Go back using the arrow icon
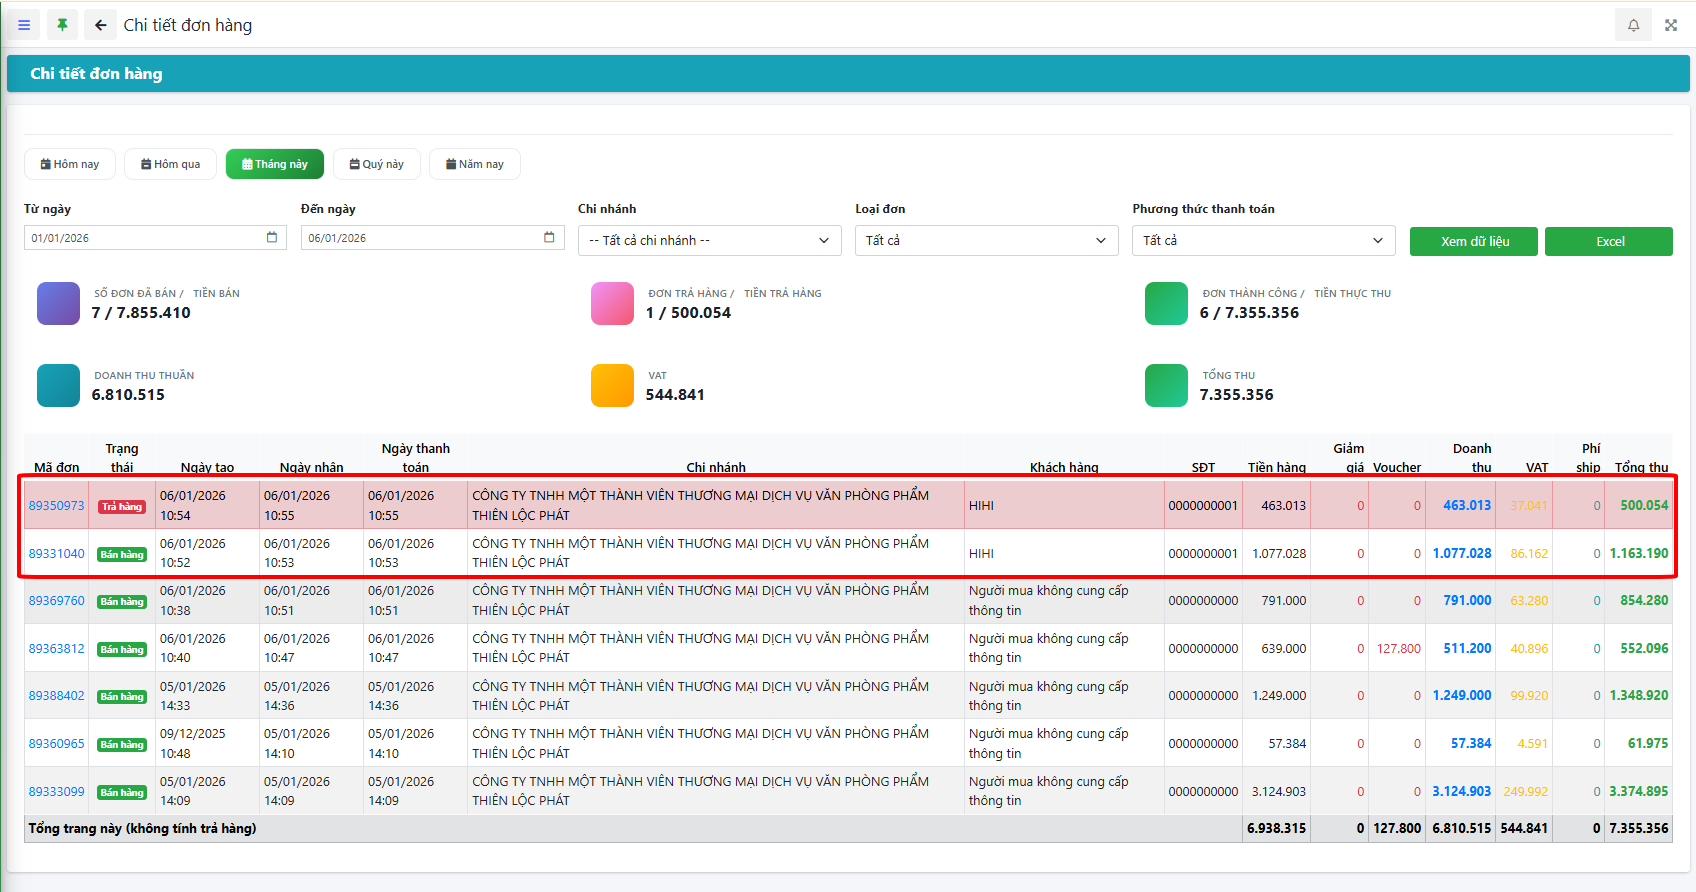The width and height of the screenshot is (1696, 892). [100, 25]
